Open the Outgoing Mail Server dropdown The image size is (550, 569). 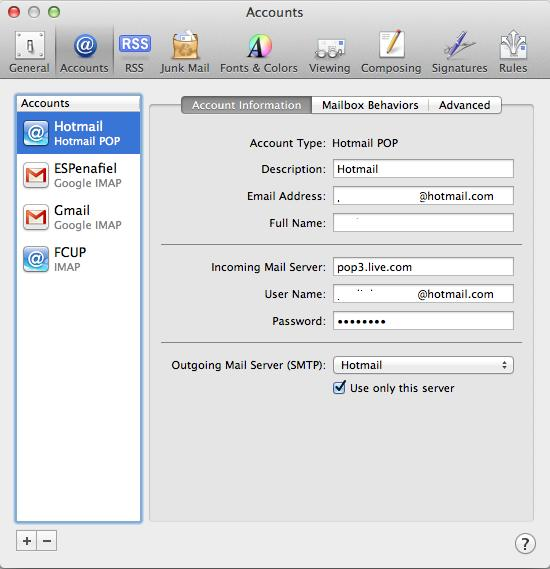tap(423, 365)
